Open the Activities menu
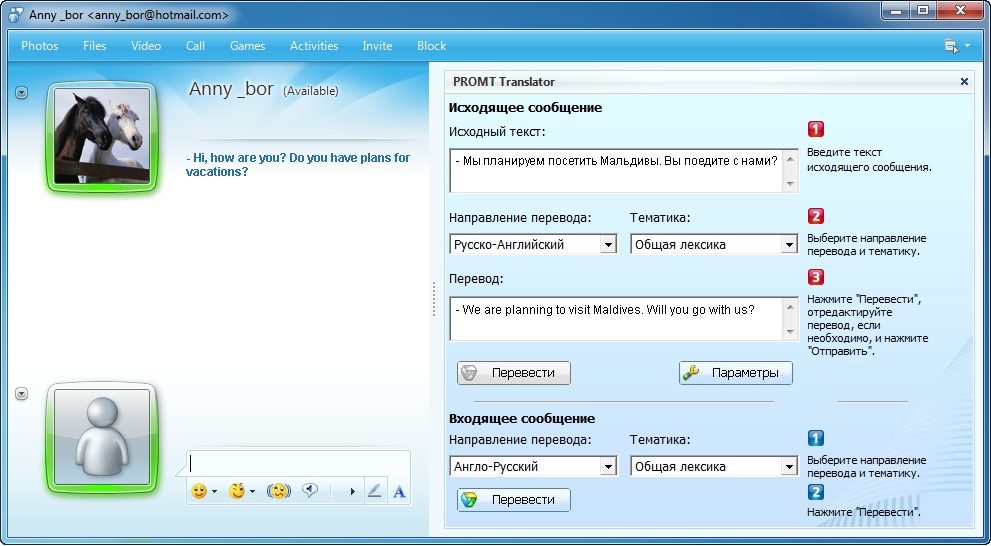Viewport: 991px width, 546px height. [314, 46]
